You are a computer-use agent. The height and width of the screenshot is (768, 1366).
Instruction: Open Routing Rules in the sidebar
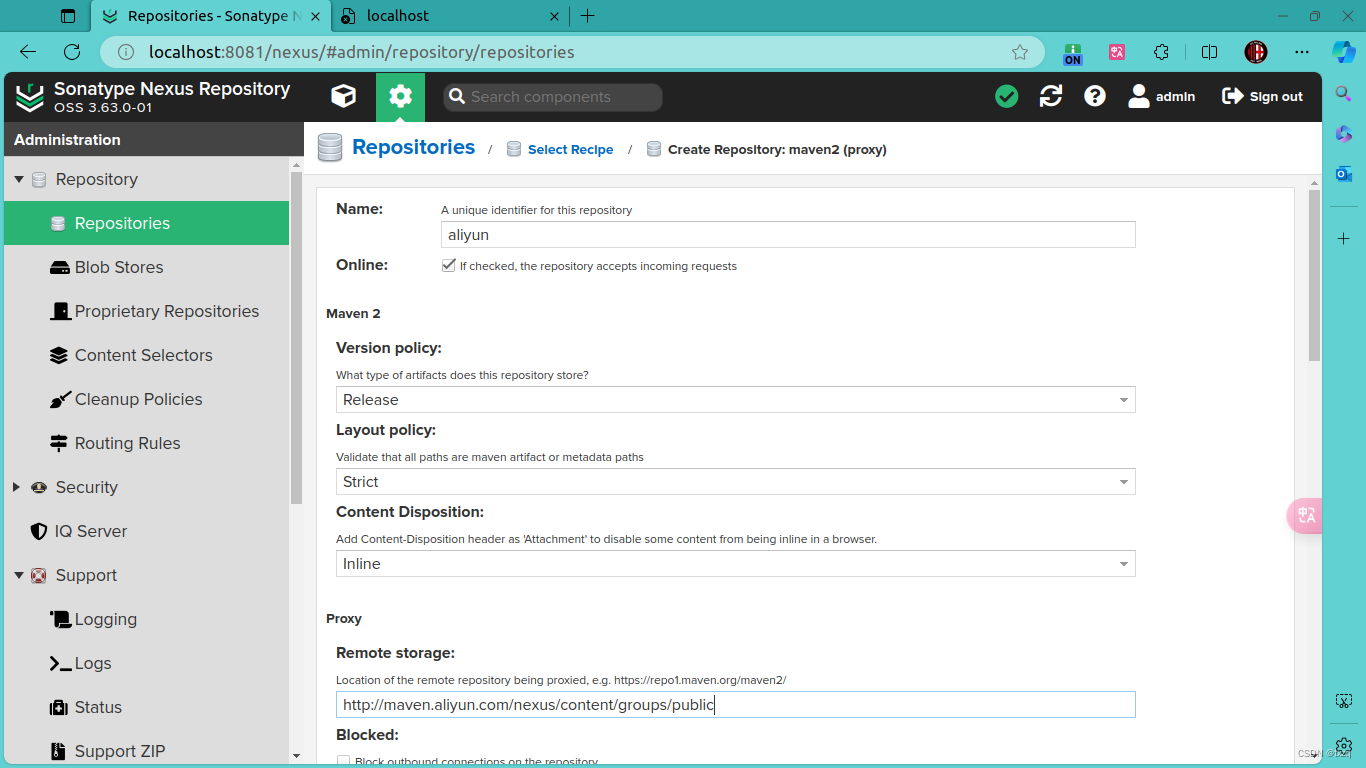[x=146, y=443]
